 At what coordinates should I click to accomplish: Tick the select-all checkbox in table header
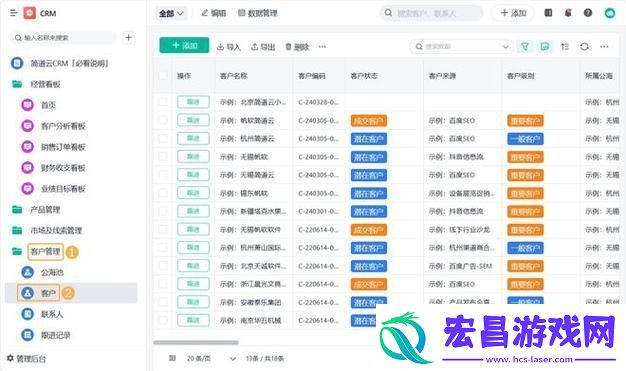163,75
